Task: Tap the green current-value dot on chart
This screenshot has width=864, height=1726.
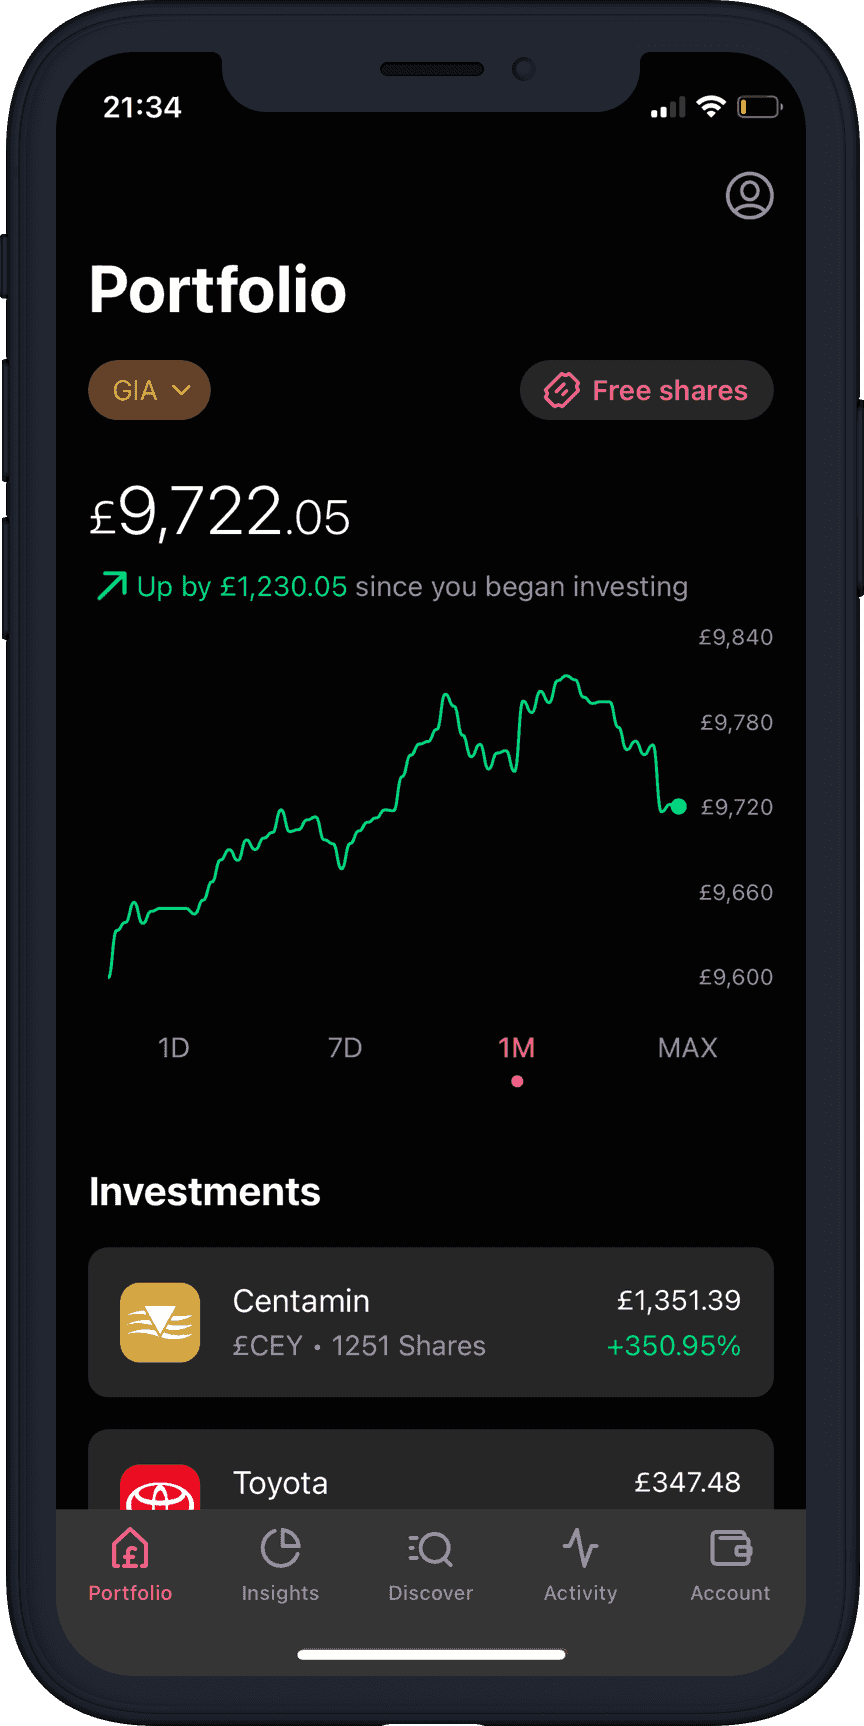Action: pos(678,807)
